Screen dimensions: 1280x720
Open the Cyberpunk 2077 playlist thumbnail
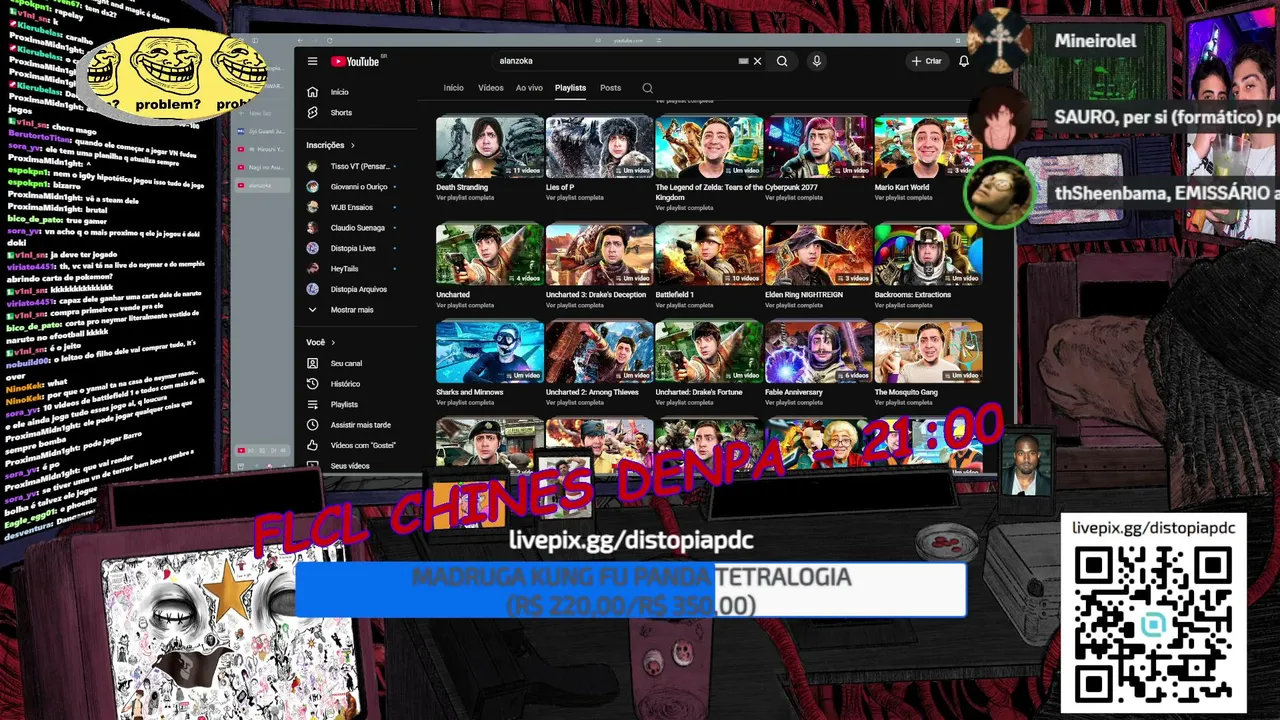point(819,147)
